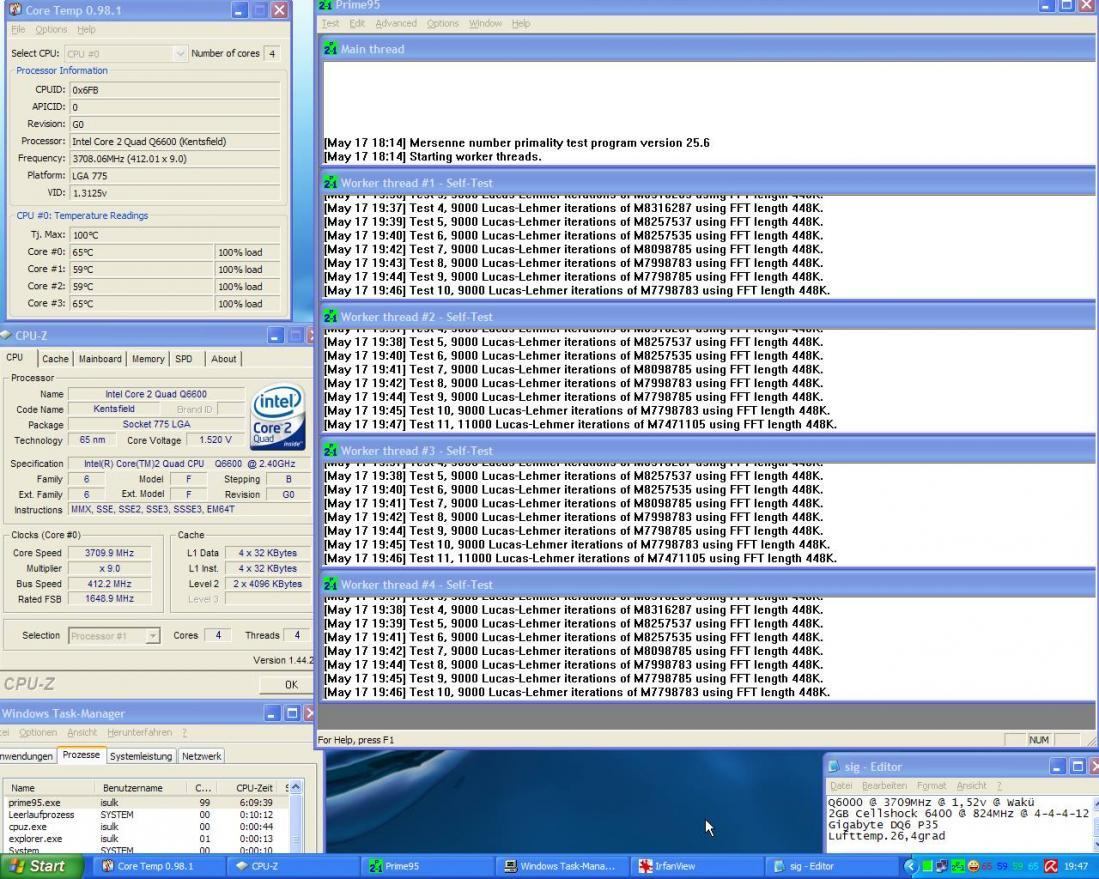Sort processes by Benutzername column header
Image resolution: width=1099 pixels, height=879 pixels.
143,788
